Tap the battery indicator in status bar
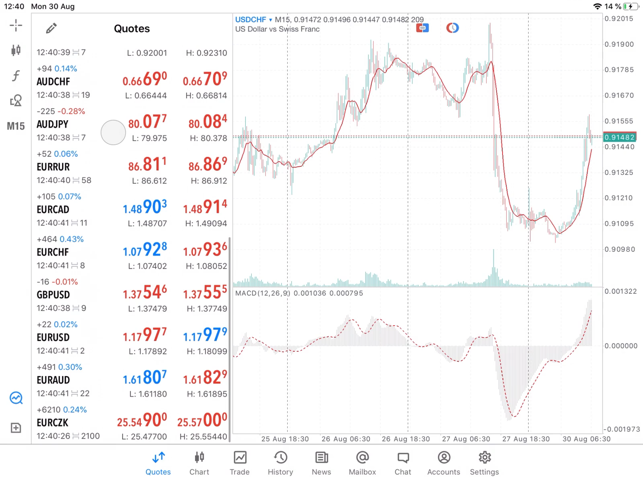This screenshot has height=482, width=643. point(630,6)
